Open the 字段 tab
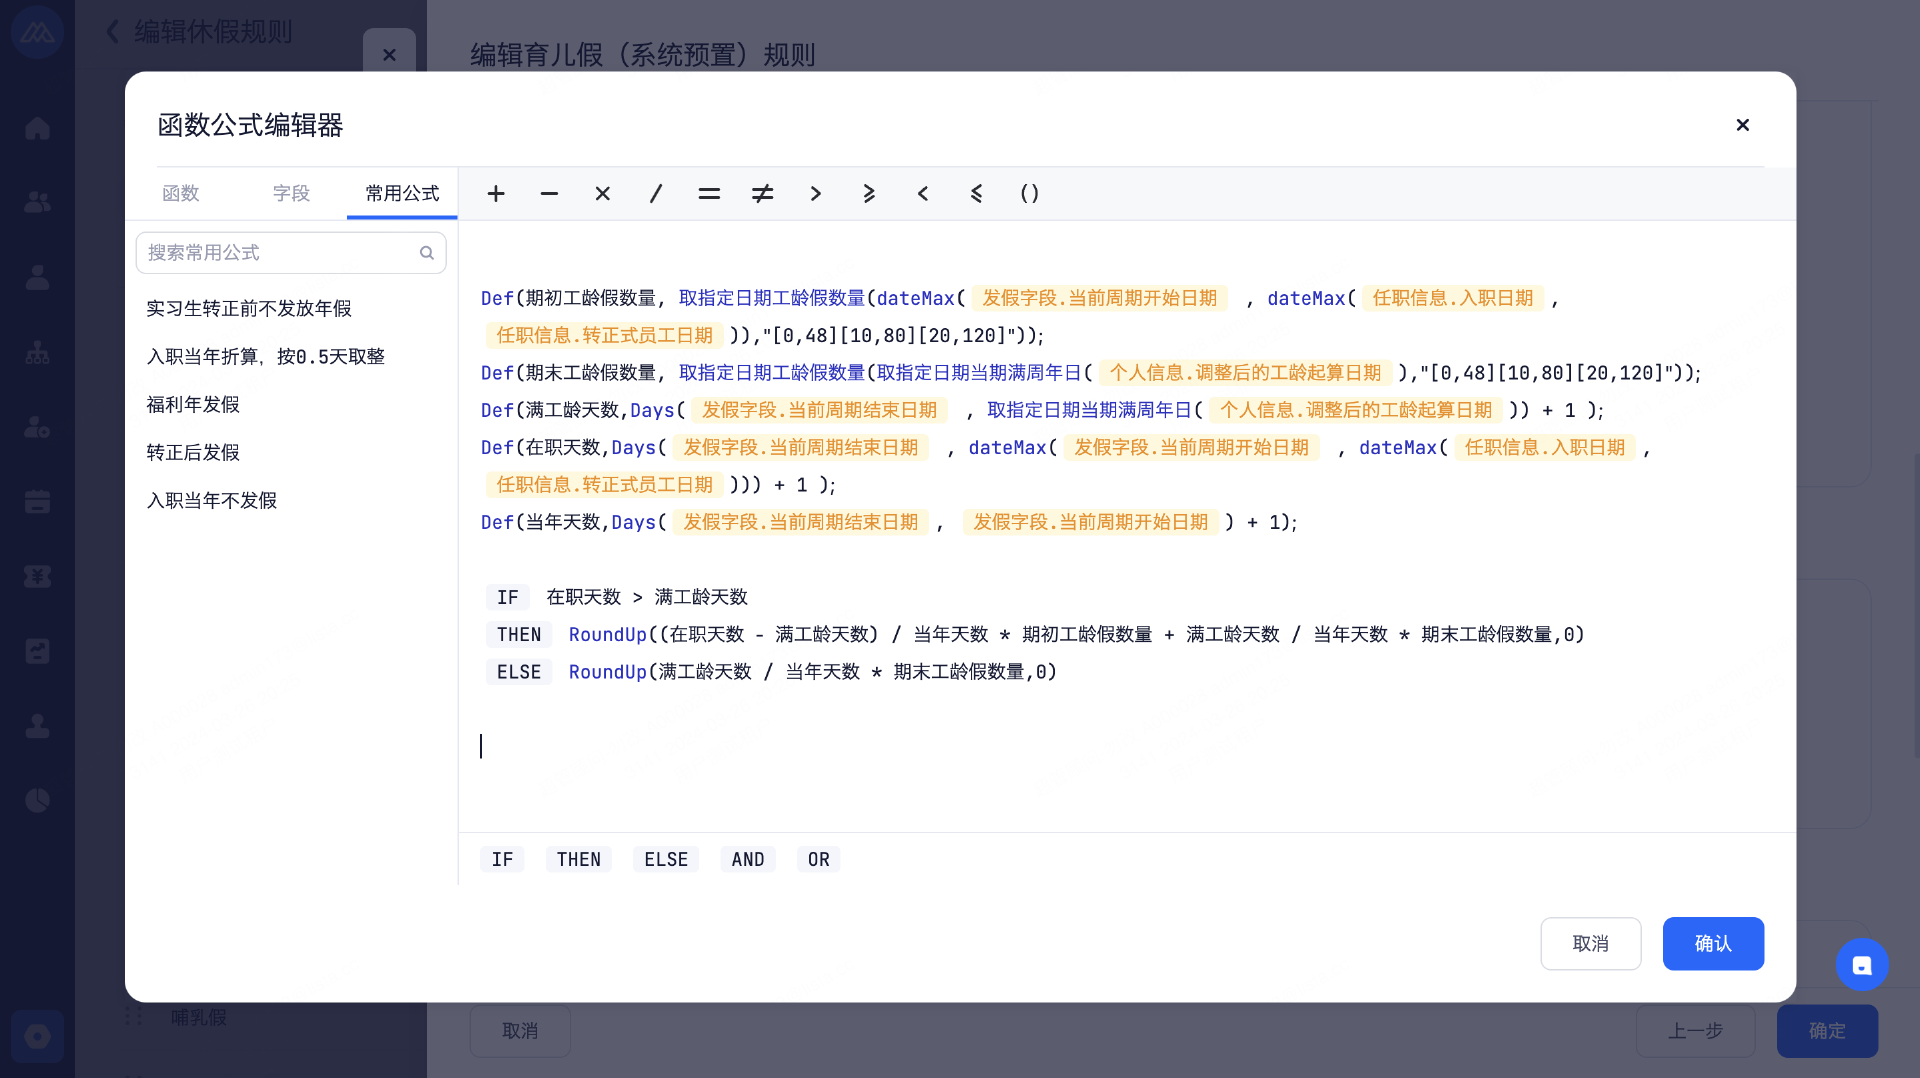1920x1078 pixels. 291,193
